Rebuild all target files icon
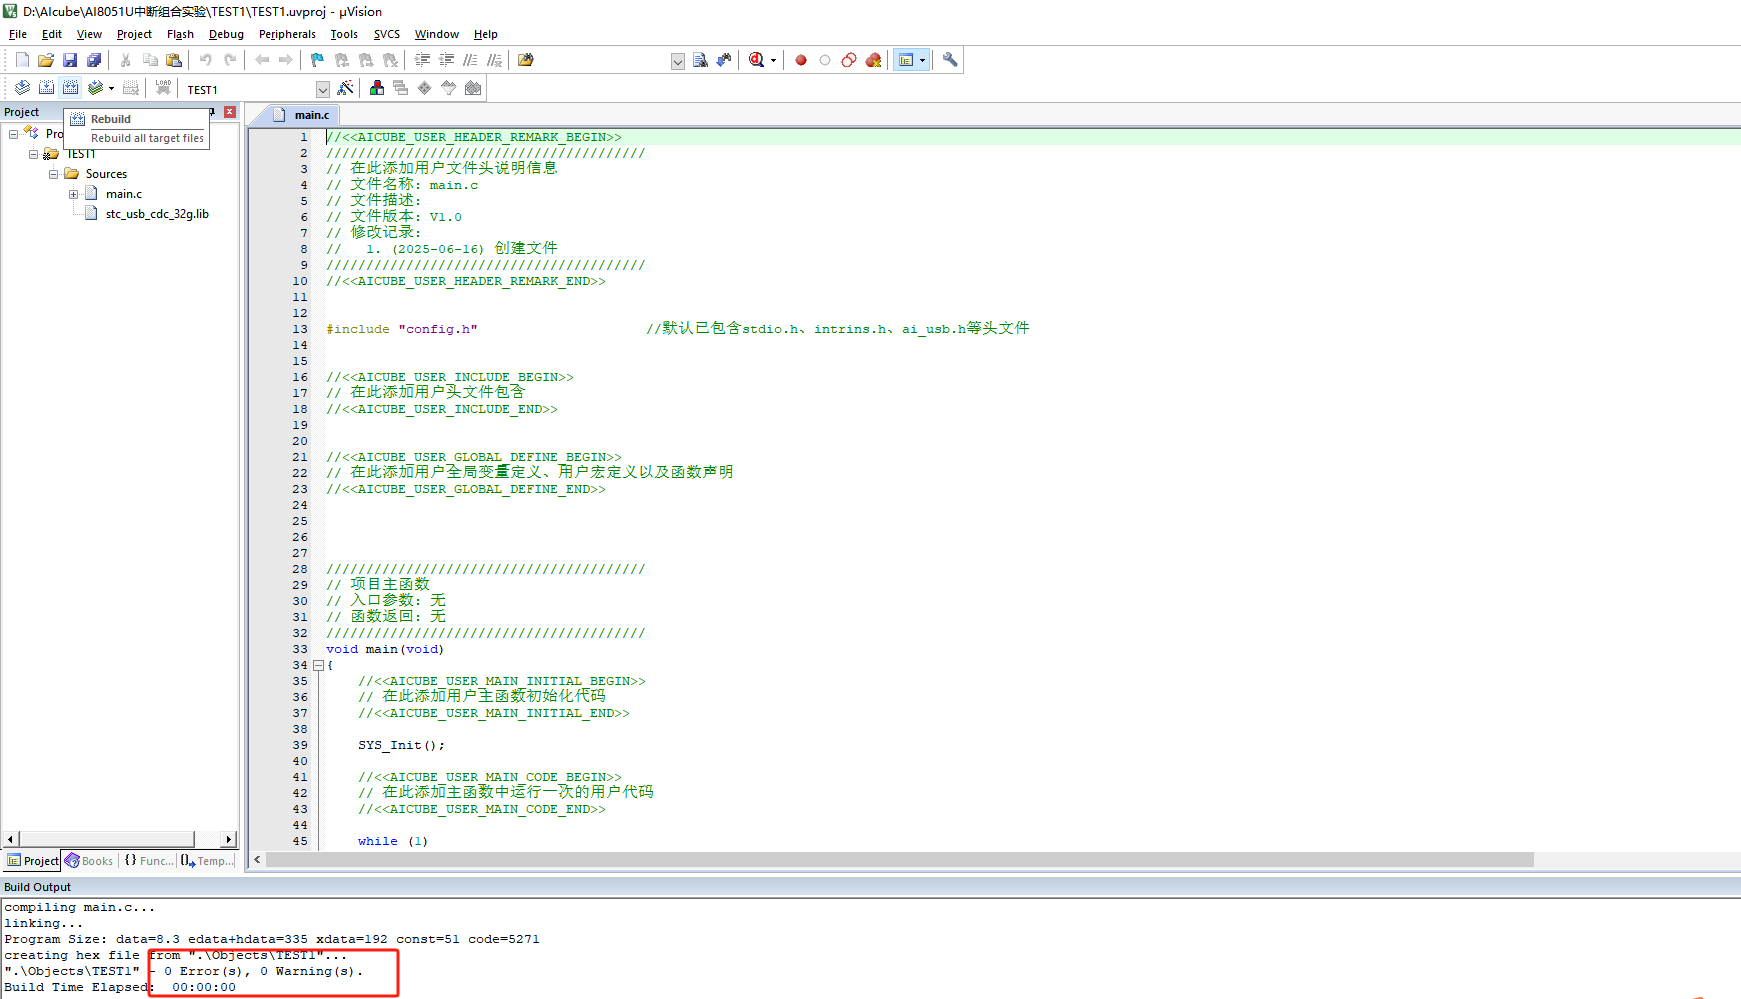Screen dimensions: 1741x999 click(70, 88)
